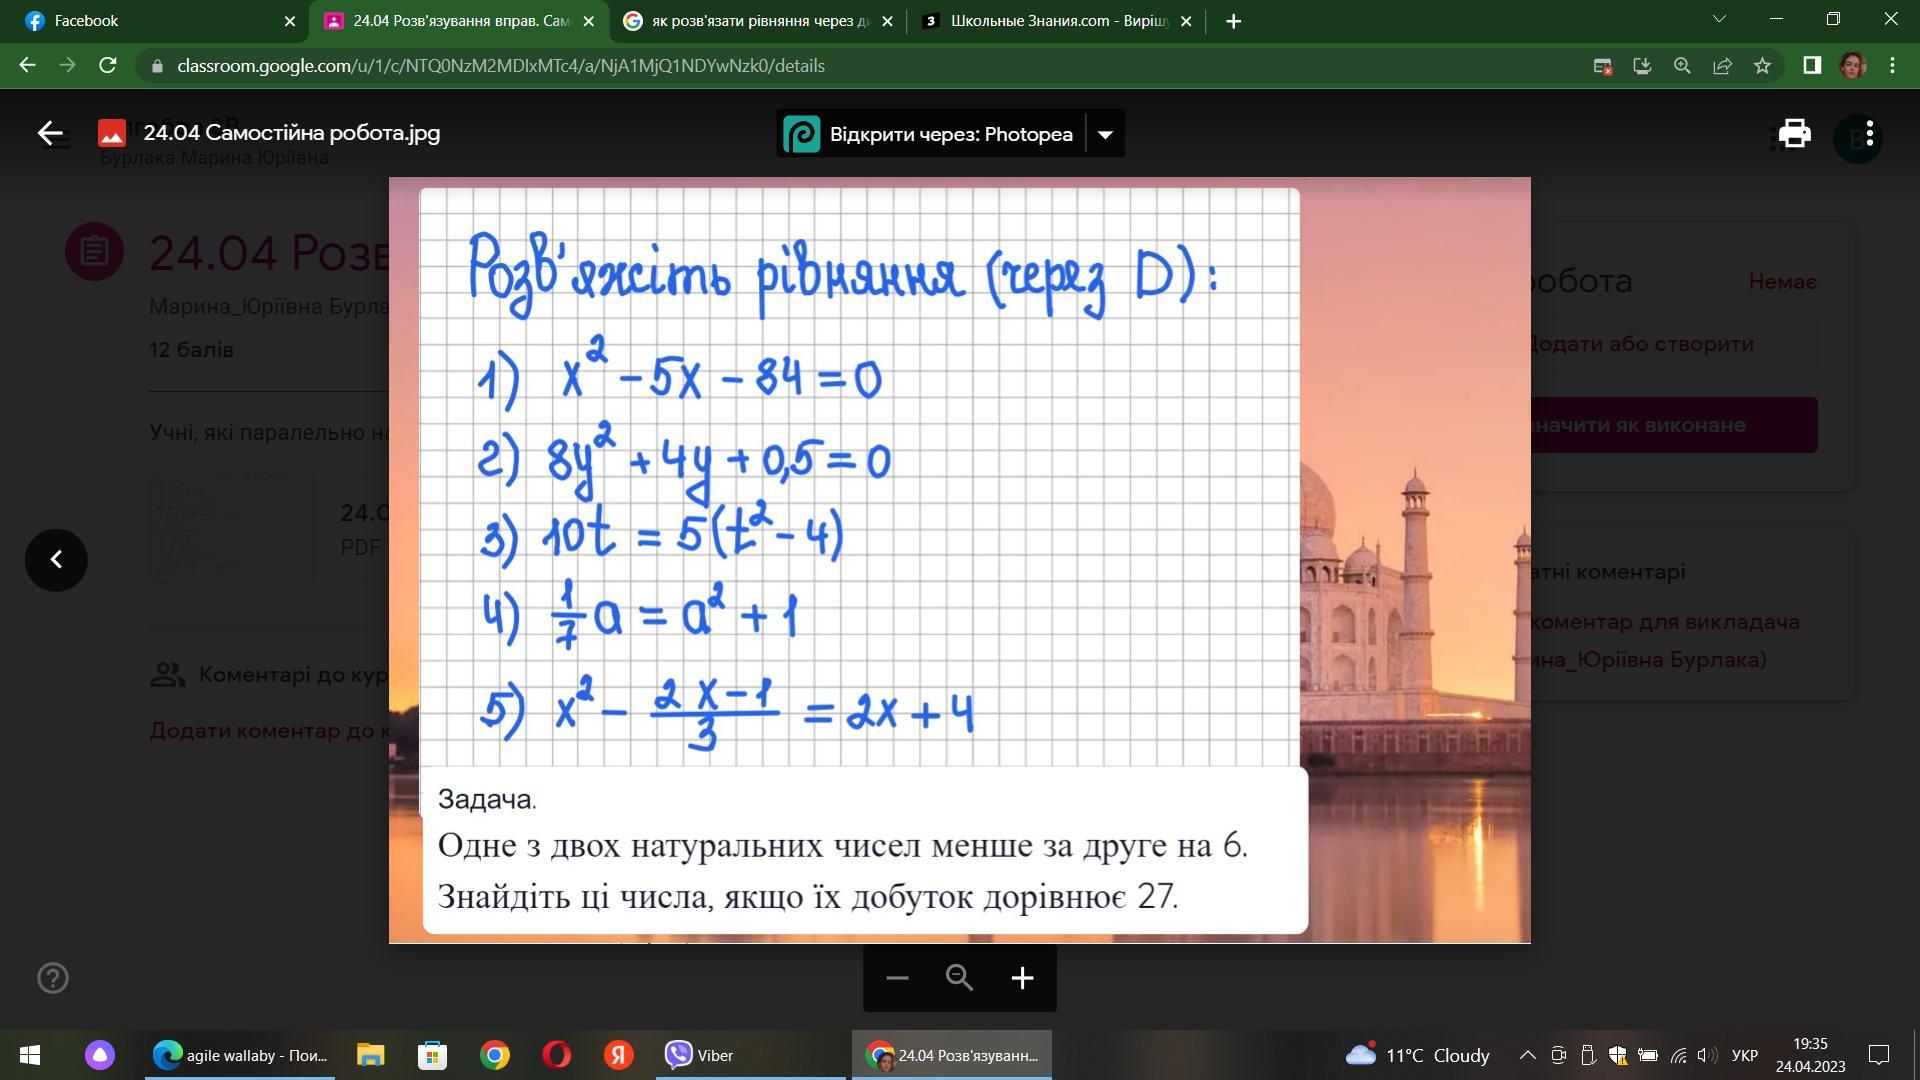Click 'Відкрити через: Photopea' button
Viewport: 1920px width, 1080px height.
click(x=930, y=135)
